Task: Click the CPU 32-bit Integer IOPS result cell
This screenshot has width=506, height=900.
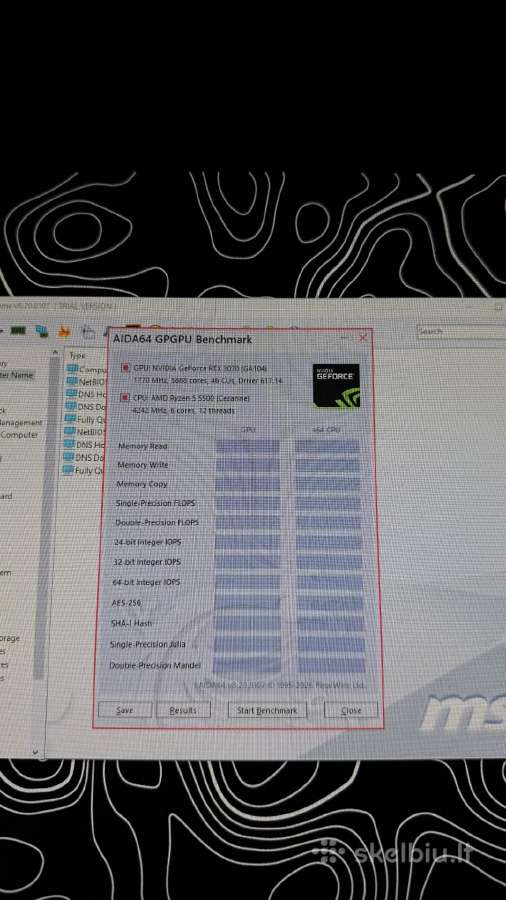Action: pos(329,562)
